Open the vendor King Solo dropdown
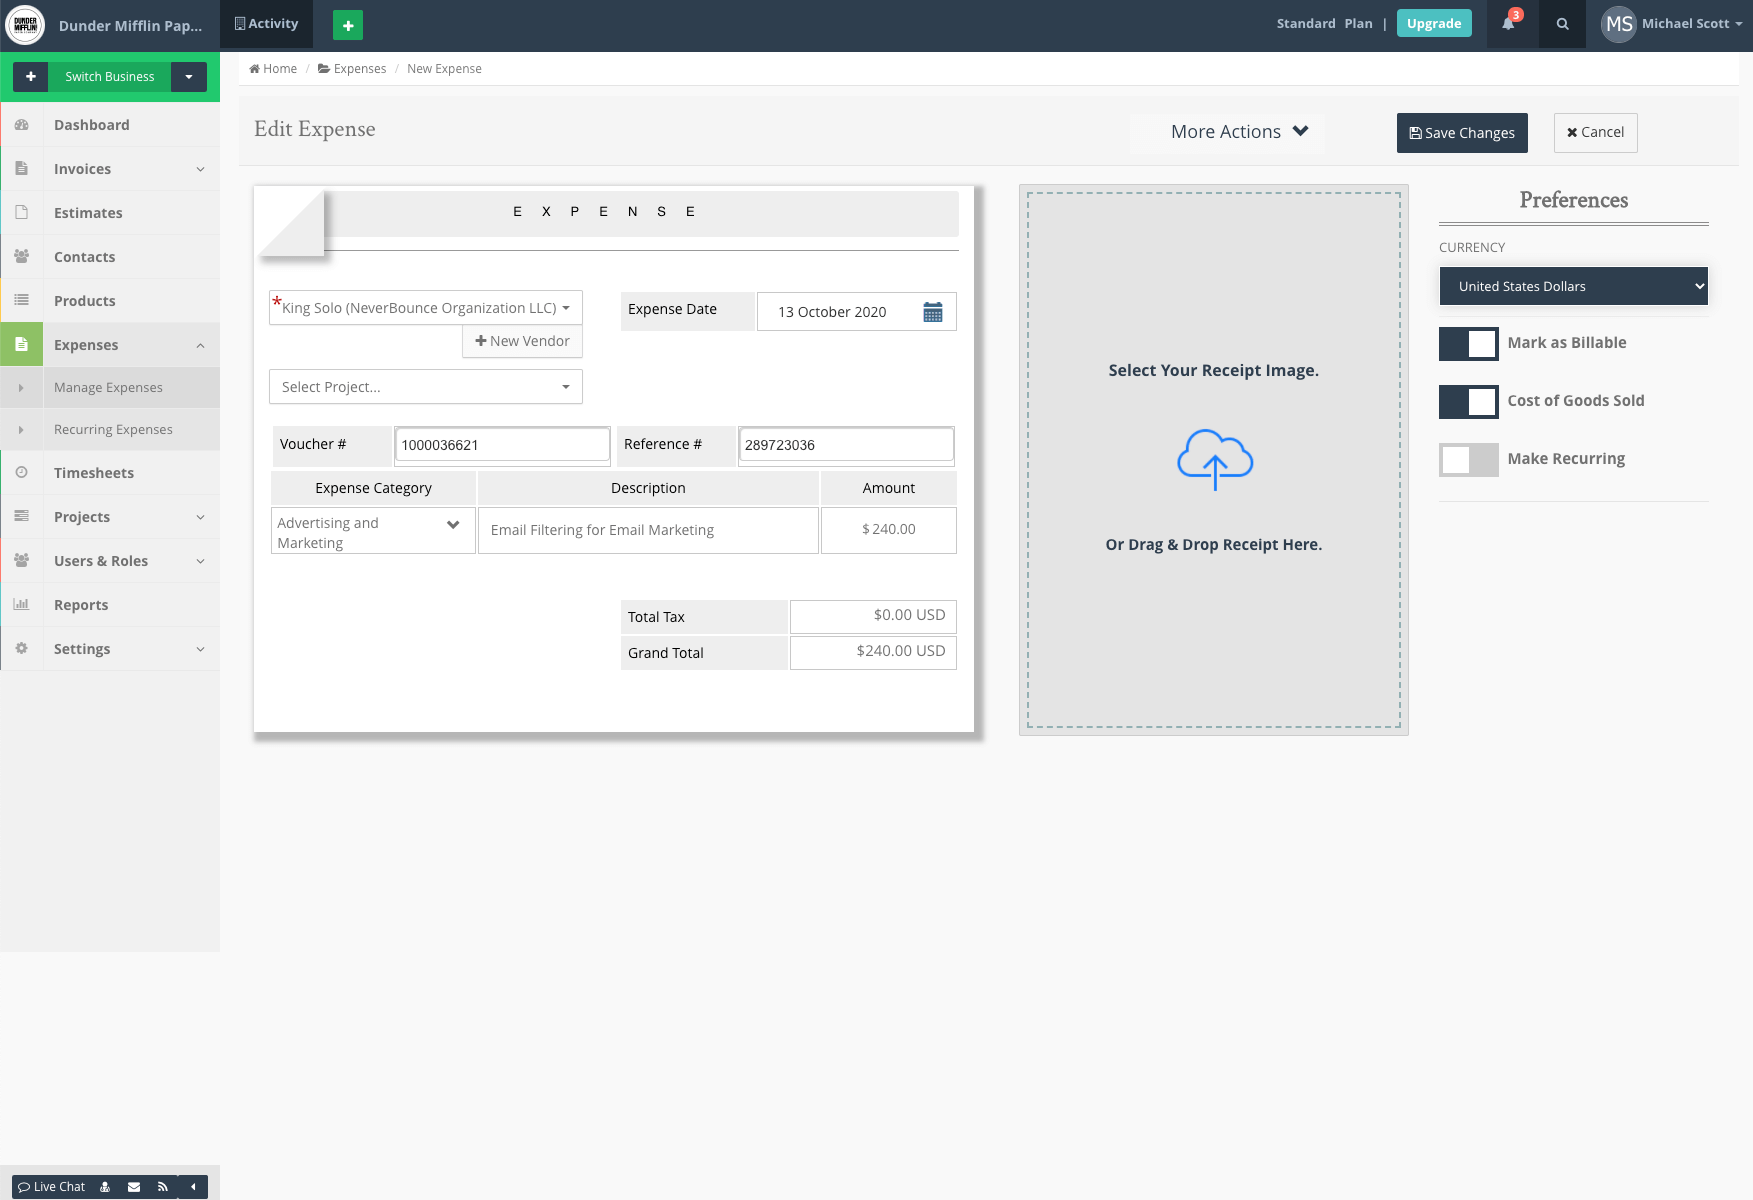Viewport: 1753px width, 1200px height. pyautogui.click(x=426, y=308)
